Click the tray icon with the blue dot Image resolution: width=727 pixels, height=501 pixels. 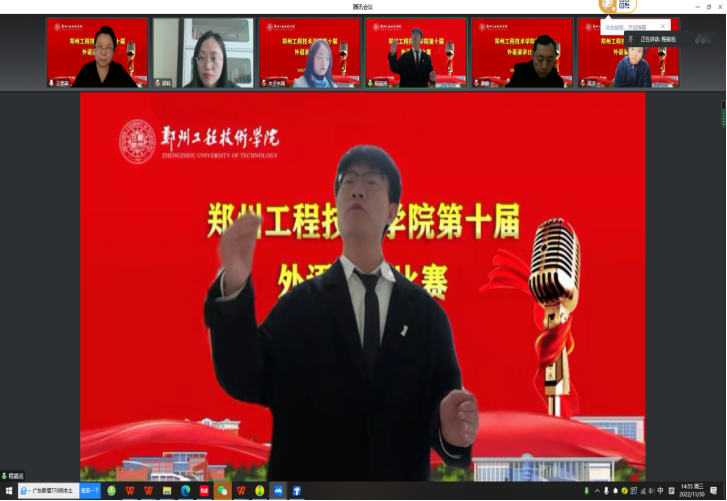(633, 491)
